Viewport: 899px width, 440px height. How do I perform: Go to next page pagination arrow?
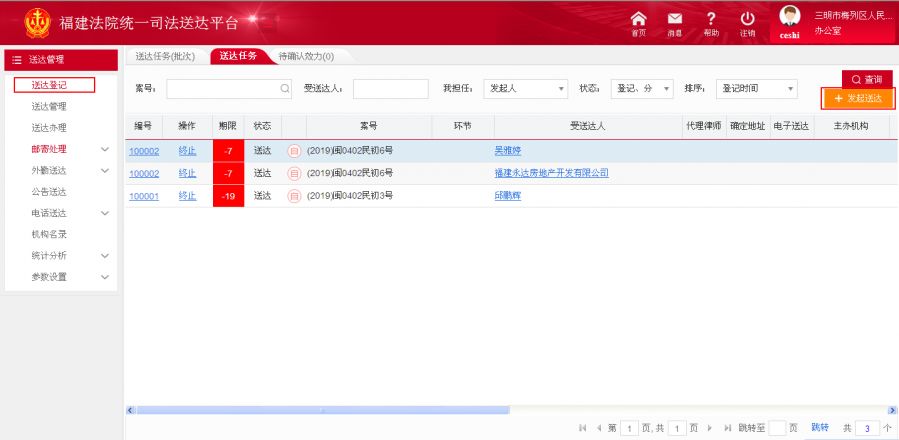tap(710, 428)
